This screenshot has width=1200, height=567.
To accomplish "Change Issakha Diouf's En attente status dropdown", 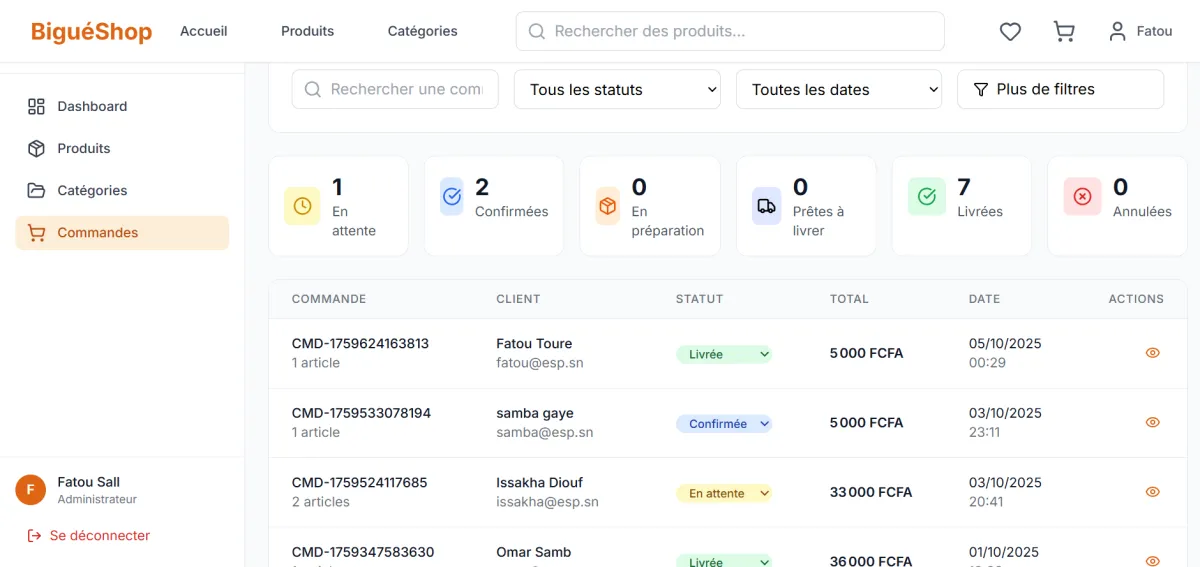I will (724, 493).
